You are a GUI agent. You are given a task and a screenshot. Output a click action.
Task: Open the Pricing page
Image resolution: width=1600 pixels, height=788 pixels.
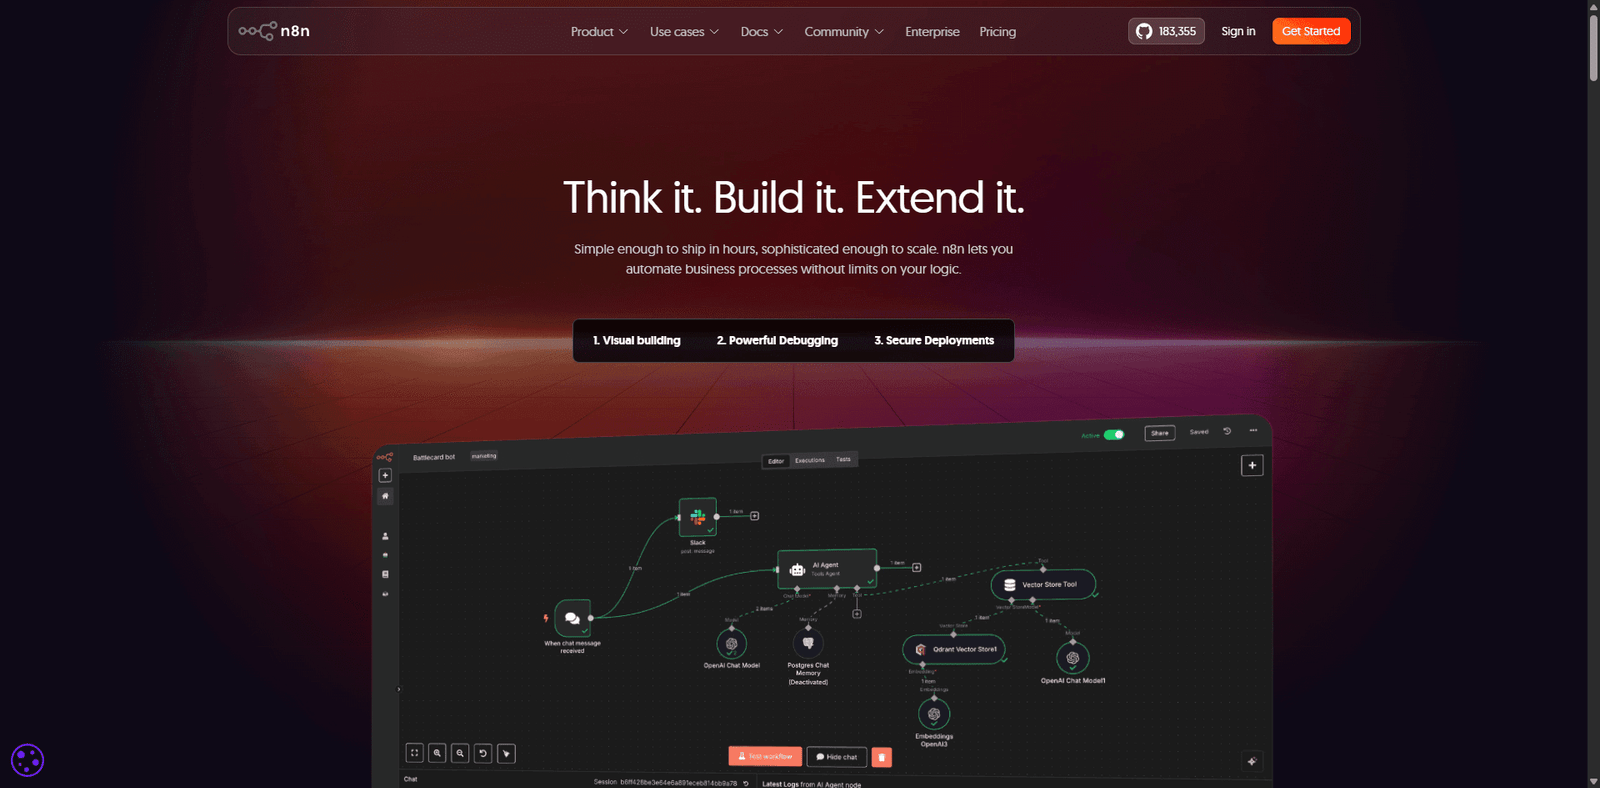click(x=997, y=32)
